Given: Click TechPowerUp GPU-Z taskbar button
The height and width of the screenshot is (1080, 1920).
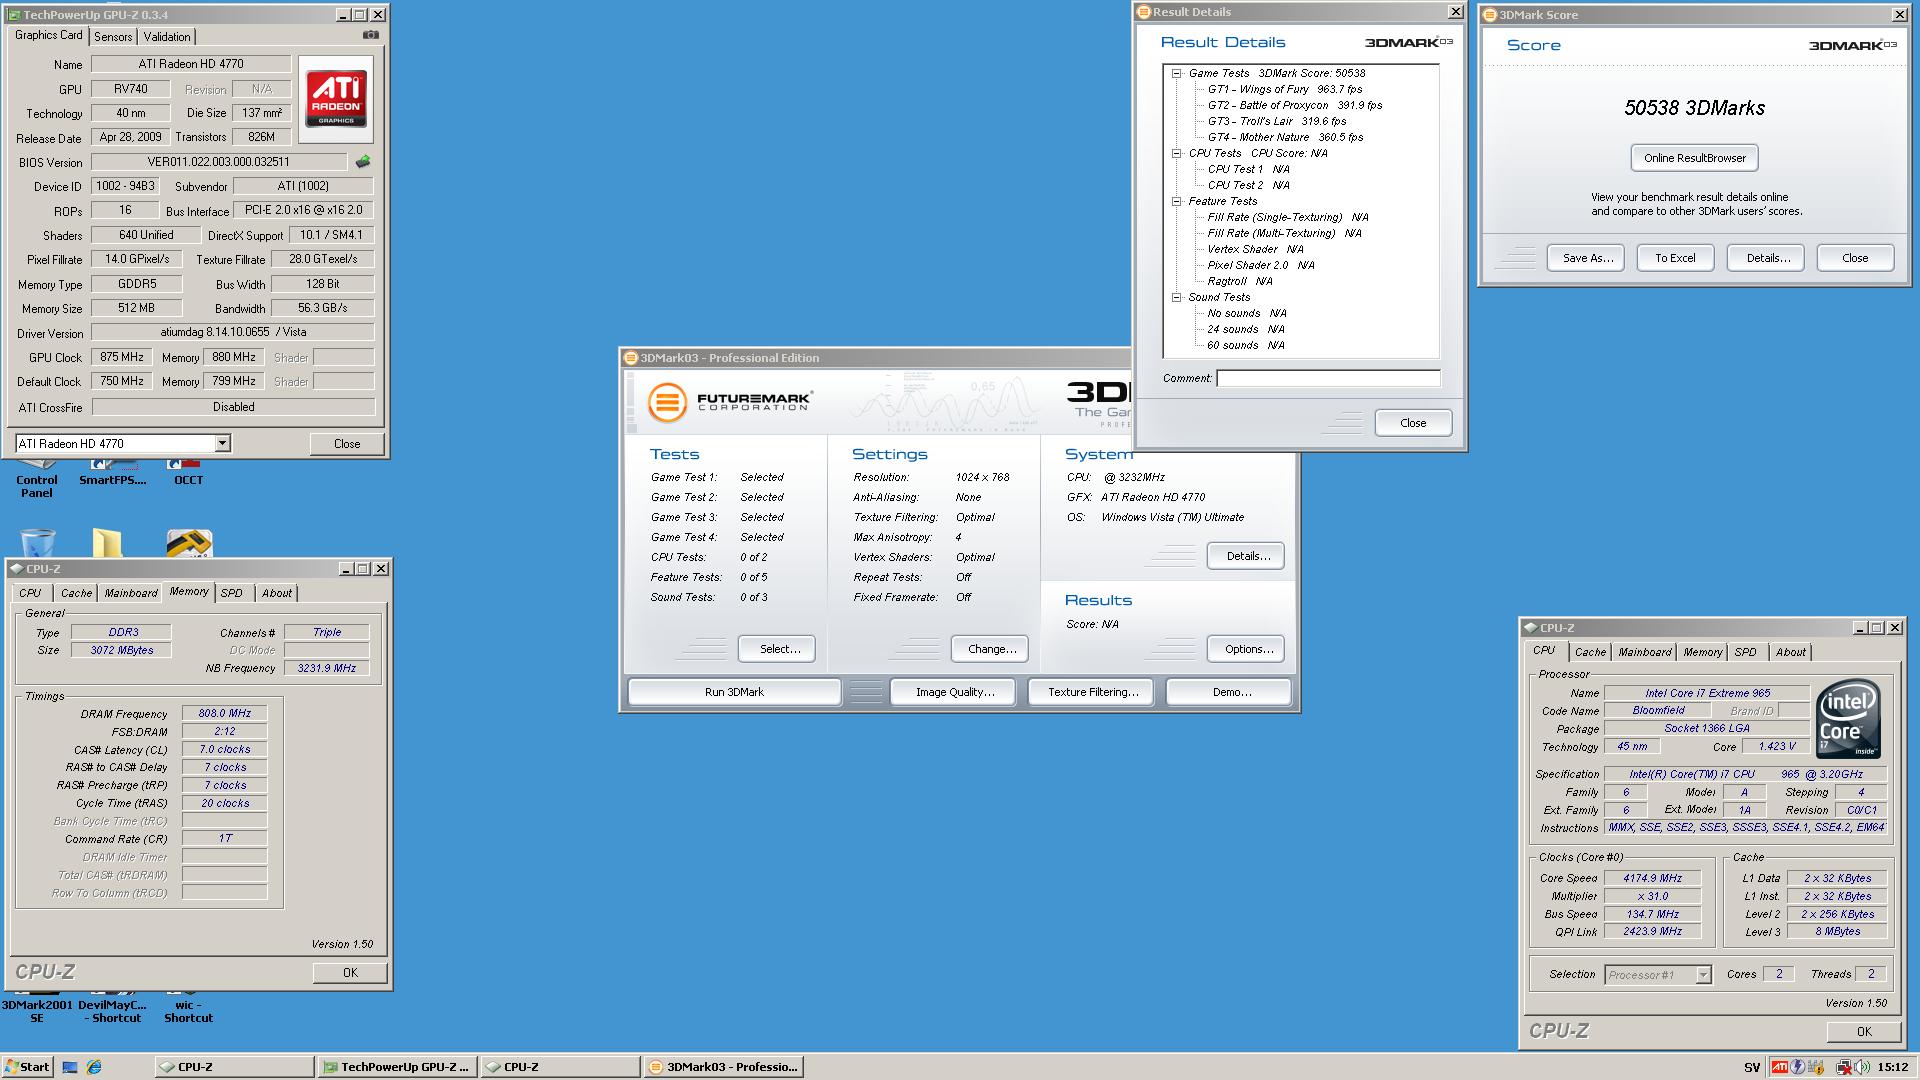Looking at the screenshot, I should [397, 1067].
